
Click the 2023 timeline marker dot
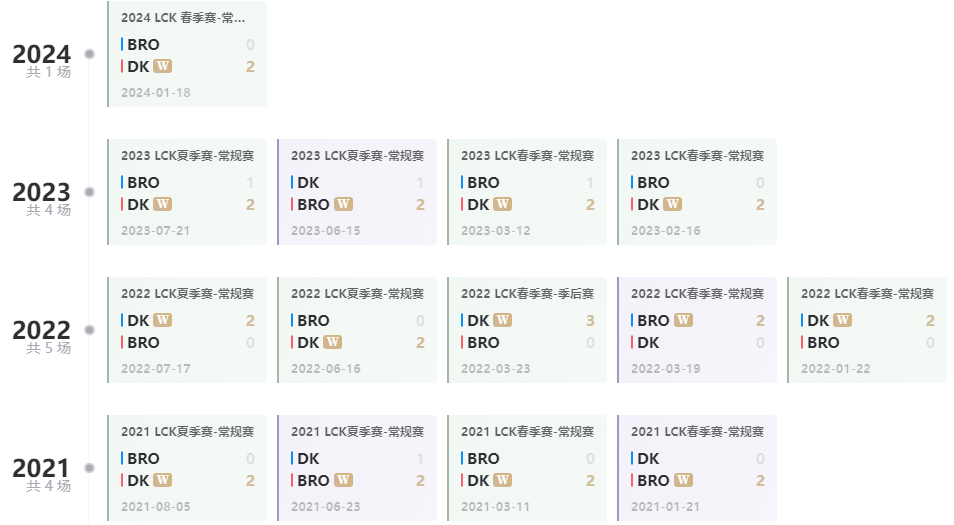pyautogui.click(x=89, y=192)
